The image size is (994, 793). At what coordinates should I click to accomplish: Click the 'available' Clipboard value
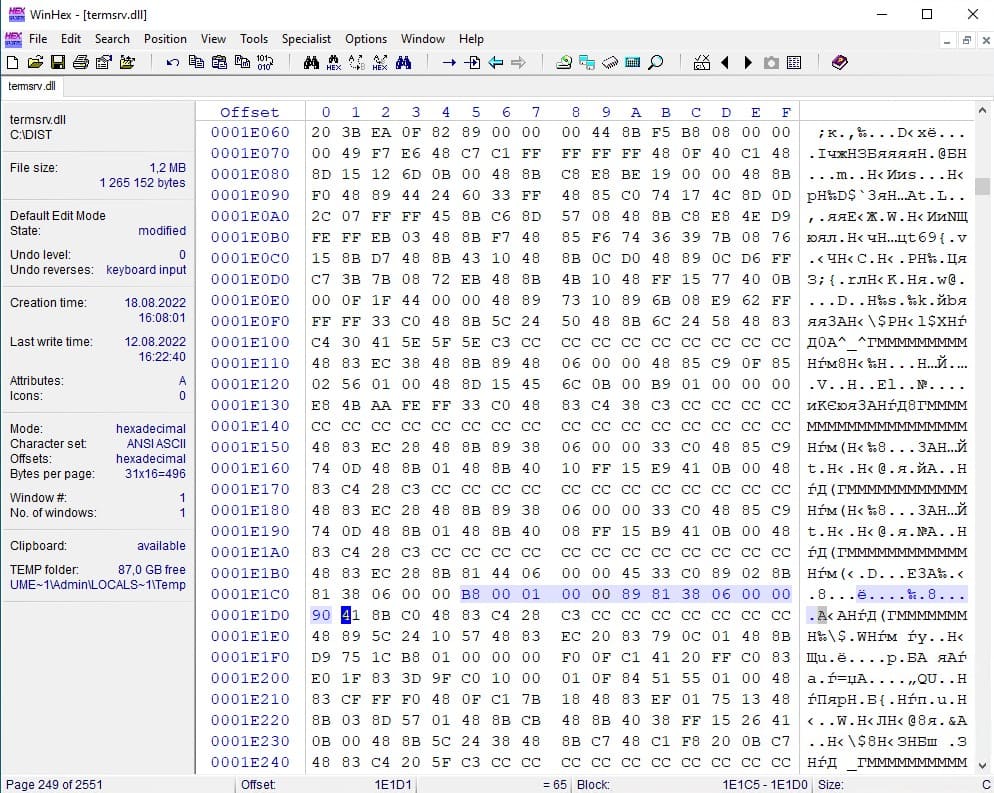162,546
